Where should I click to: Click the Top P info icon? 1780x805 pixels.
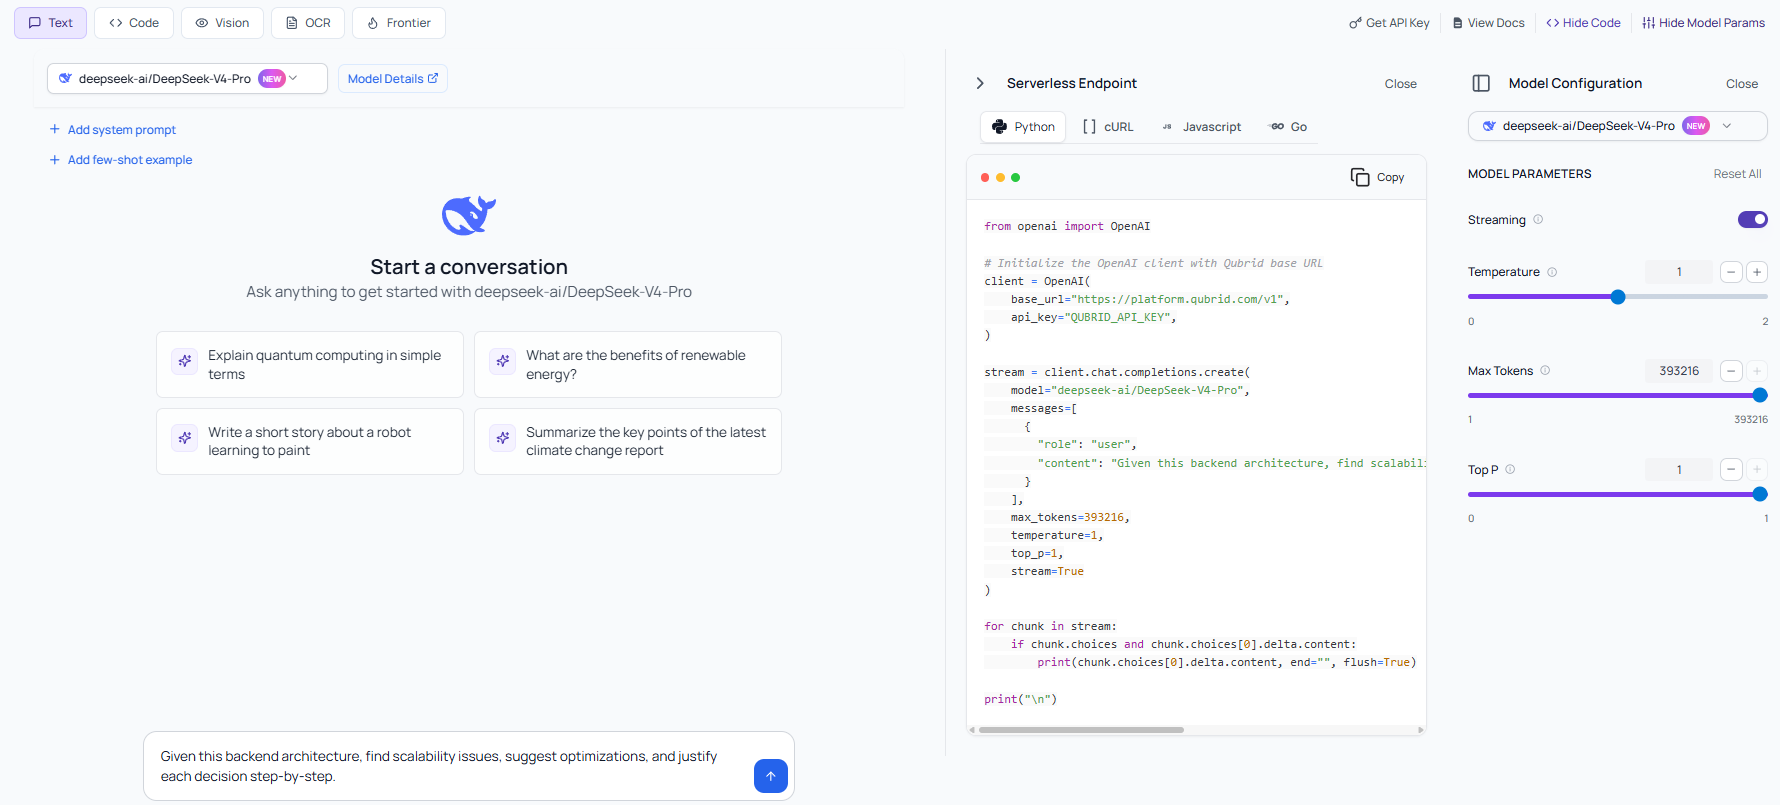1510,470
